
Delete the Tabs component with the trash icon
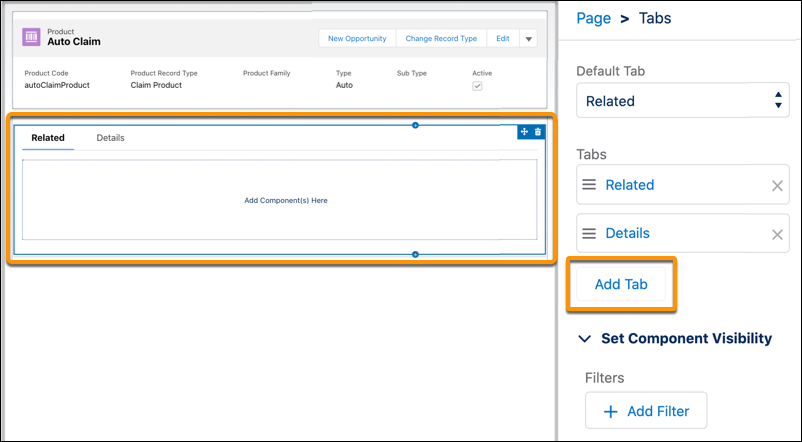click(538, 132)
